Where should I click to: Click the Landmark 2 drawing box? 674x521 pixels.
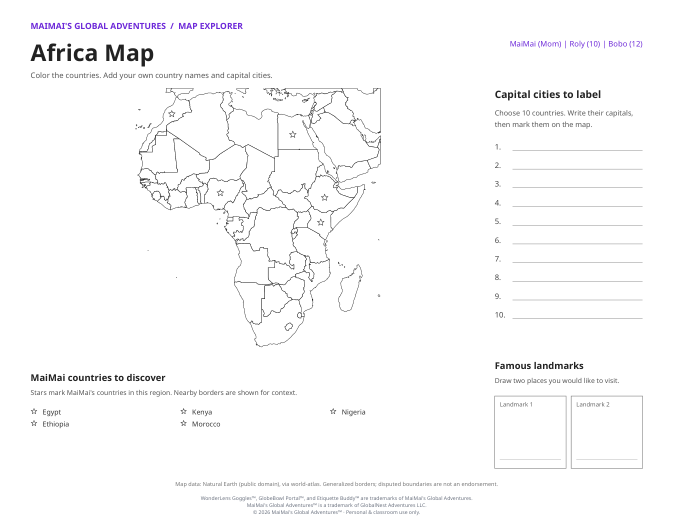pos(607,432)
